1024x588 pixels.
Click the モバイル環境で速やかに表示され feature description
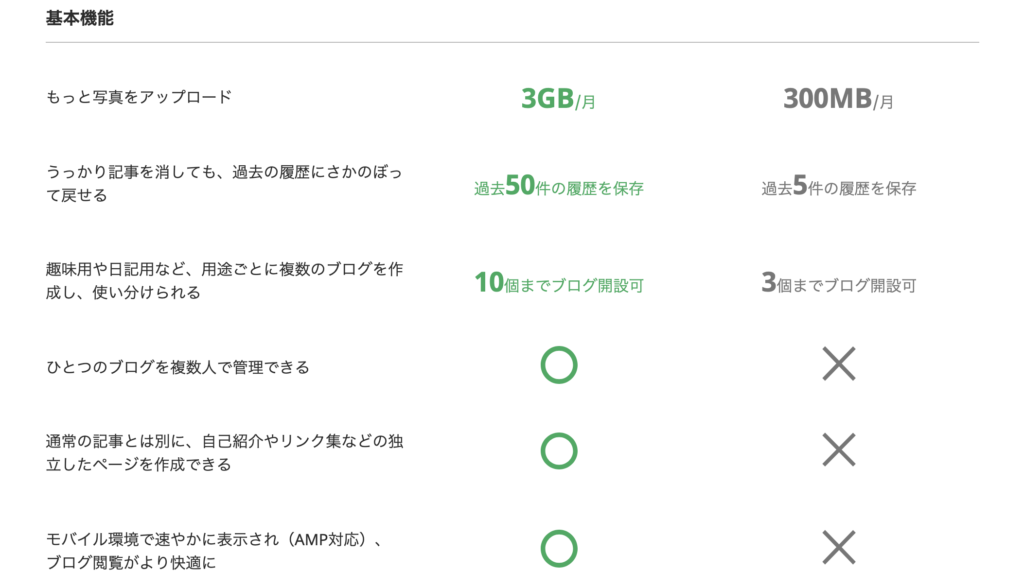click(214, 551)
